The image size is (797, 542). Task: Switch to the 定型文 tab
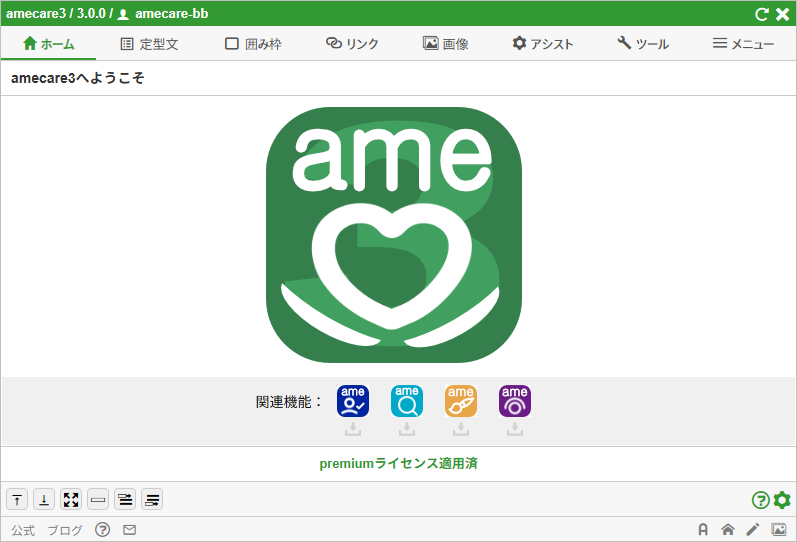(148, 44)
